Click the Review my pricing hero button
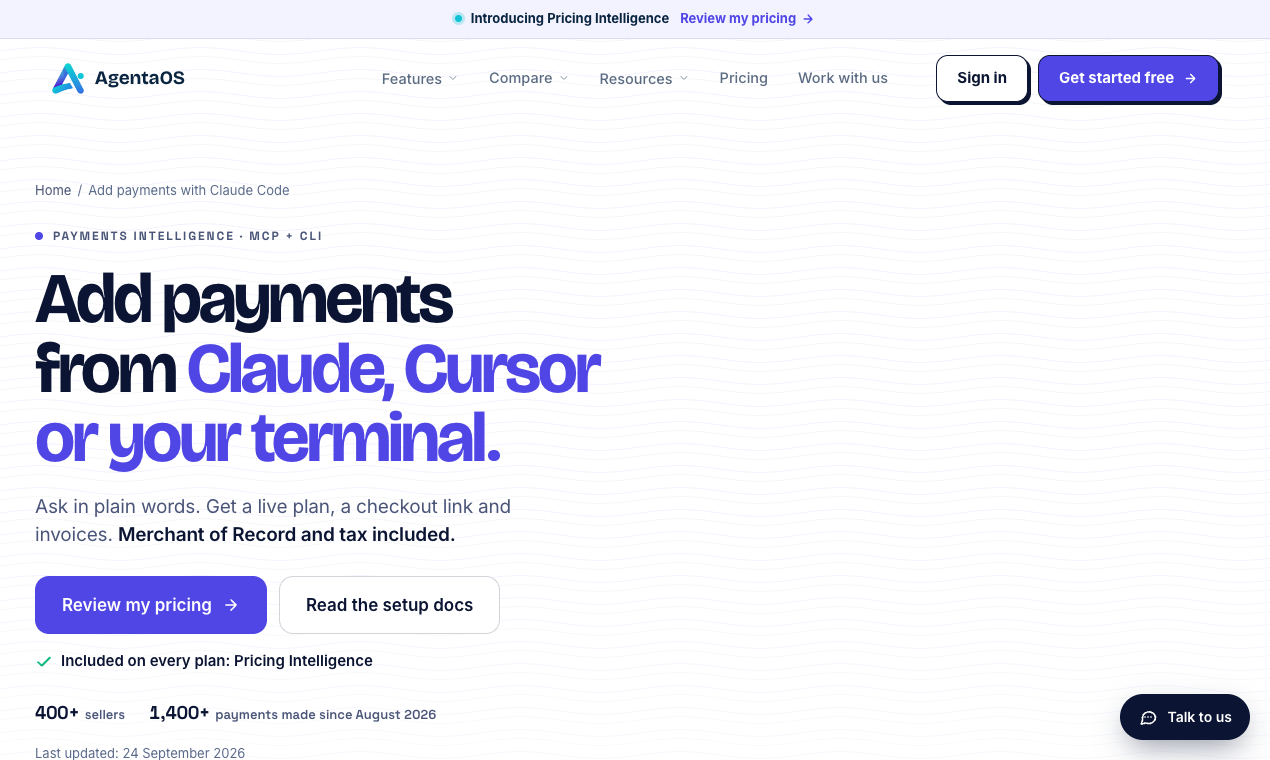 point(151,605)
